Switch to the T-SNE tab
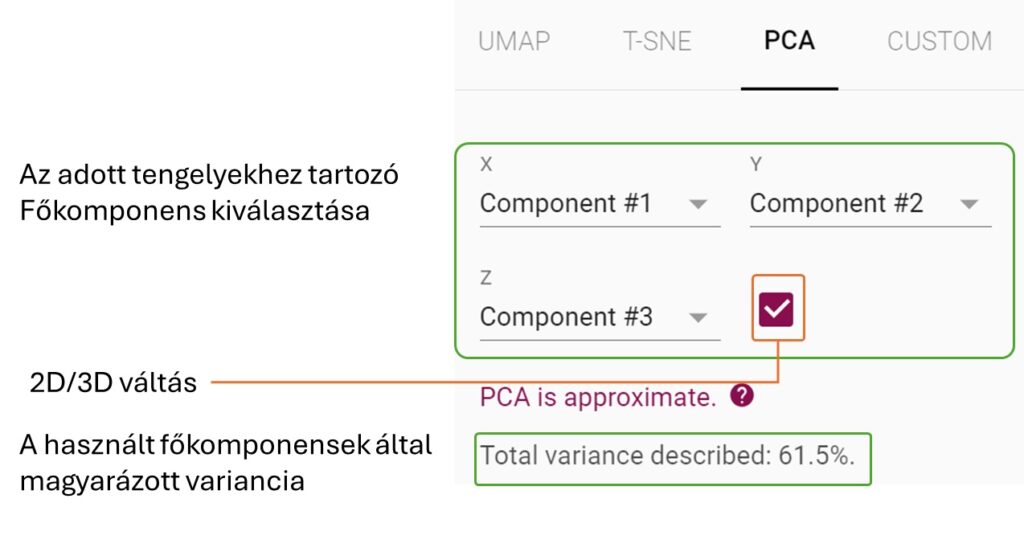The height and width of the screenshot is (560, 1024). 657,41
